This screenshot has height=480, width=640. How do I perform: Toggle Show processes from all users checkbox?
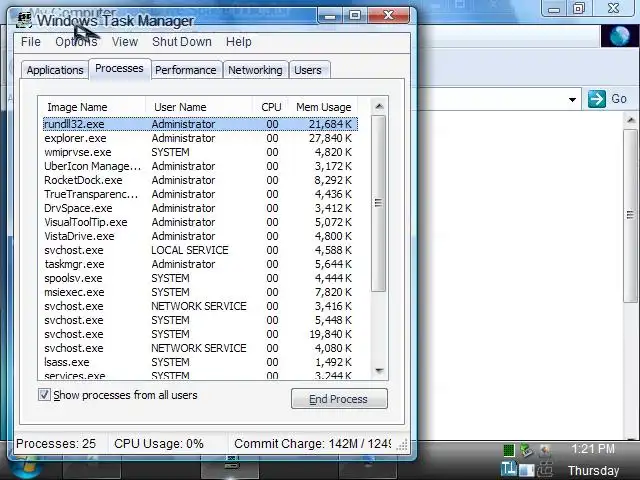pyautogui.click(x=44, y=395)
